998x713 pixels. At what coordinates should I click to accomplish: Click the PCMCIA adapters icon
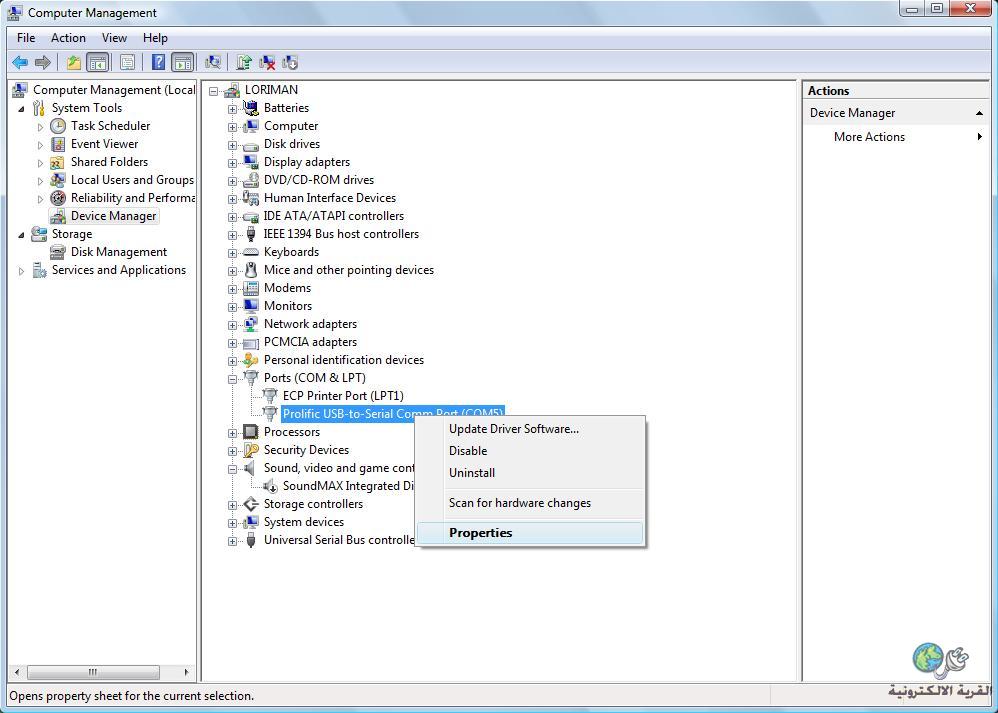[x=251, y=342]
